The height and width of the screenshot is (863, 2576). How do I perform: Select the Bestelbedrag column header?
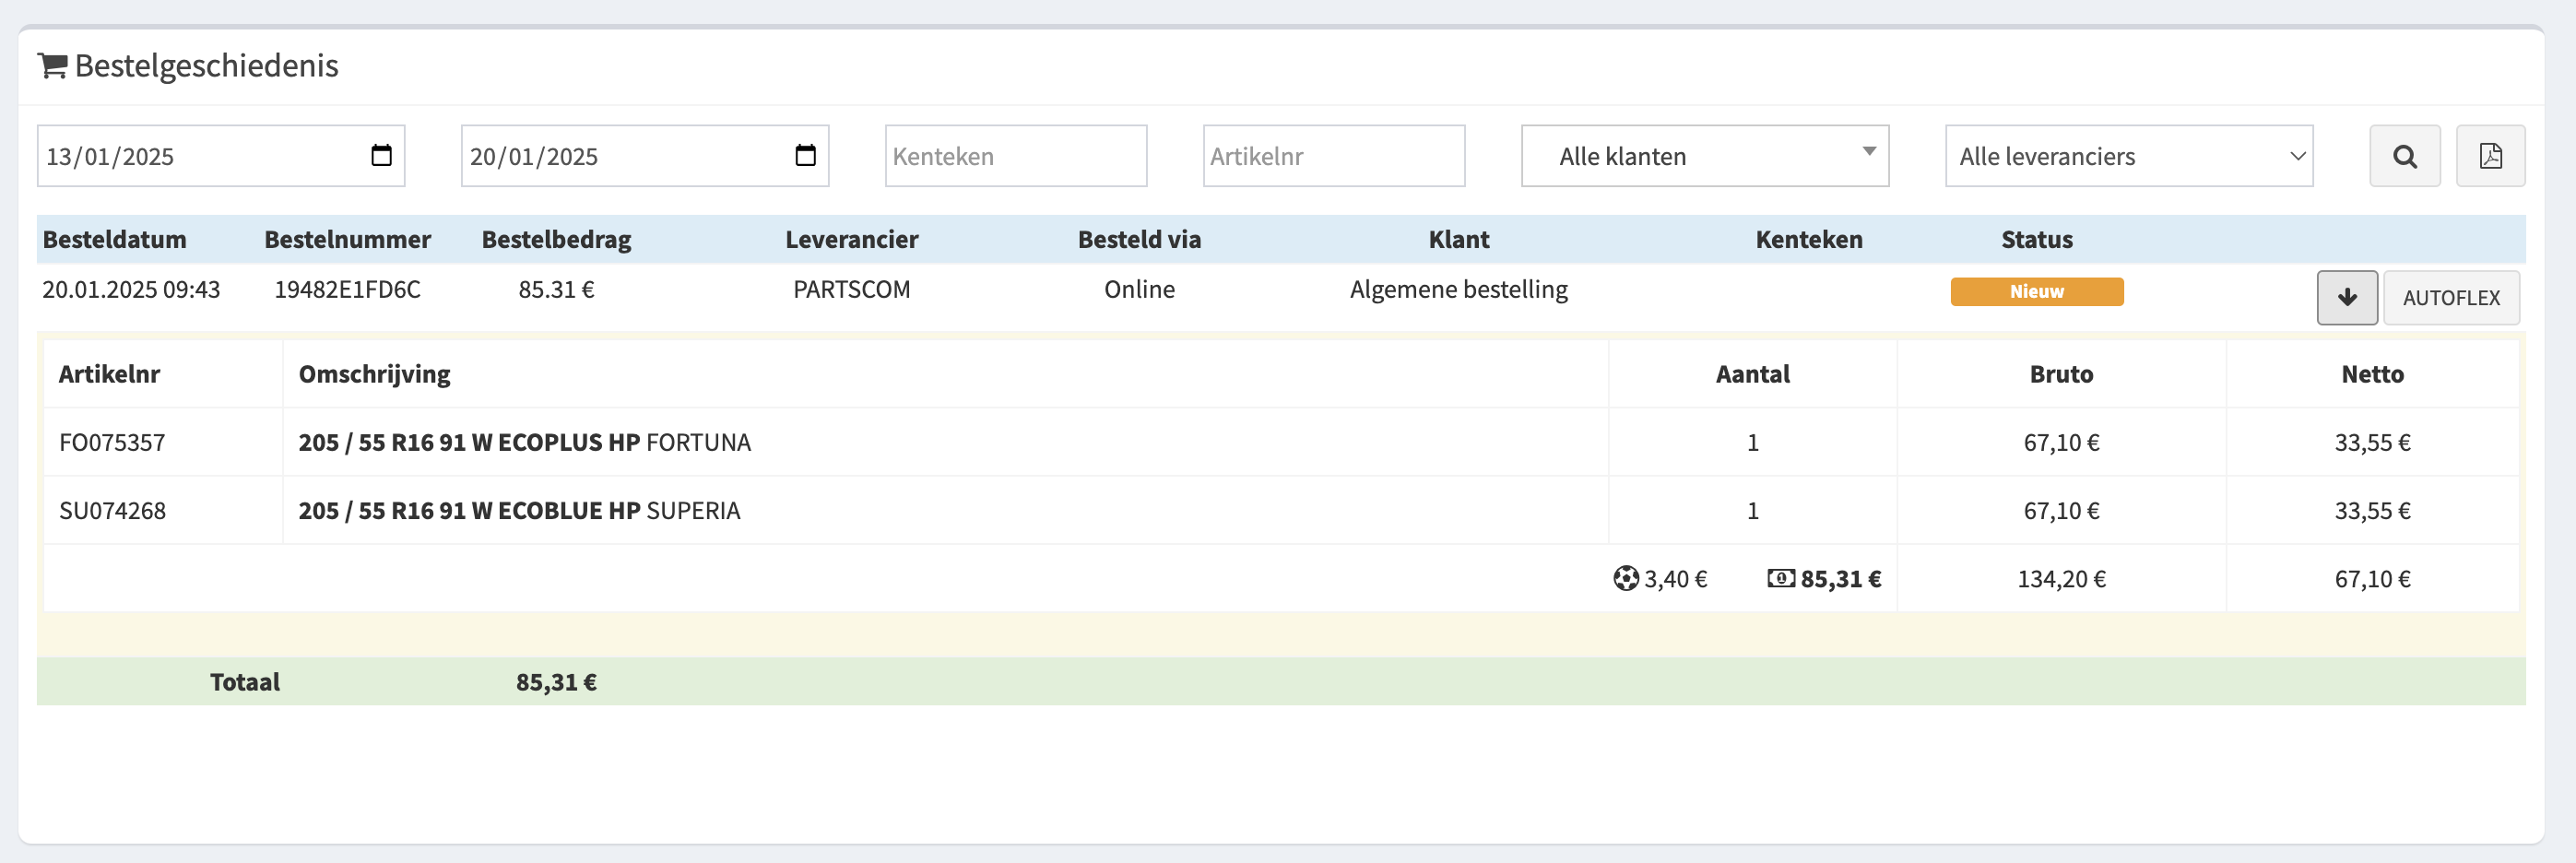(x=556, y=240)
